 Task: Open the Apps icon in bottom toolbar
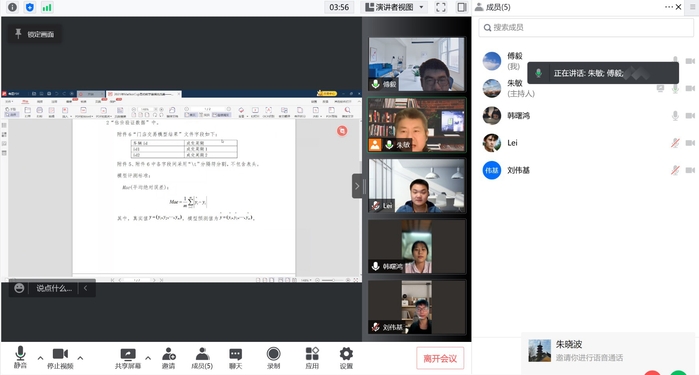[312, 358]
